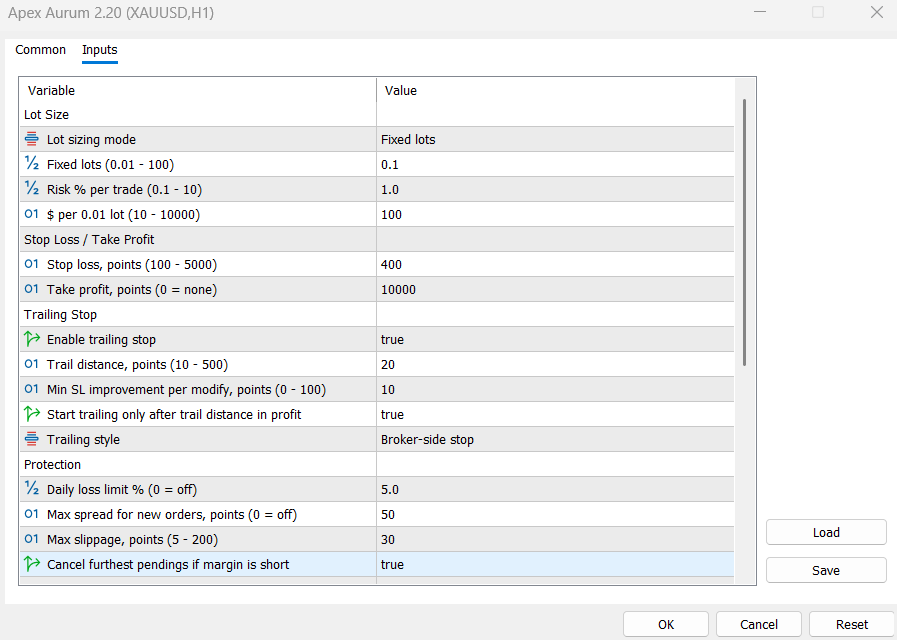Edit the Daily loss limit value 5.0
This screenshot has height=640, width=897.
pyautogui.click(x=555, y=490)
